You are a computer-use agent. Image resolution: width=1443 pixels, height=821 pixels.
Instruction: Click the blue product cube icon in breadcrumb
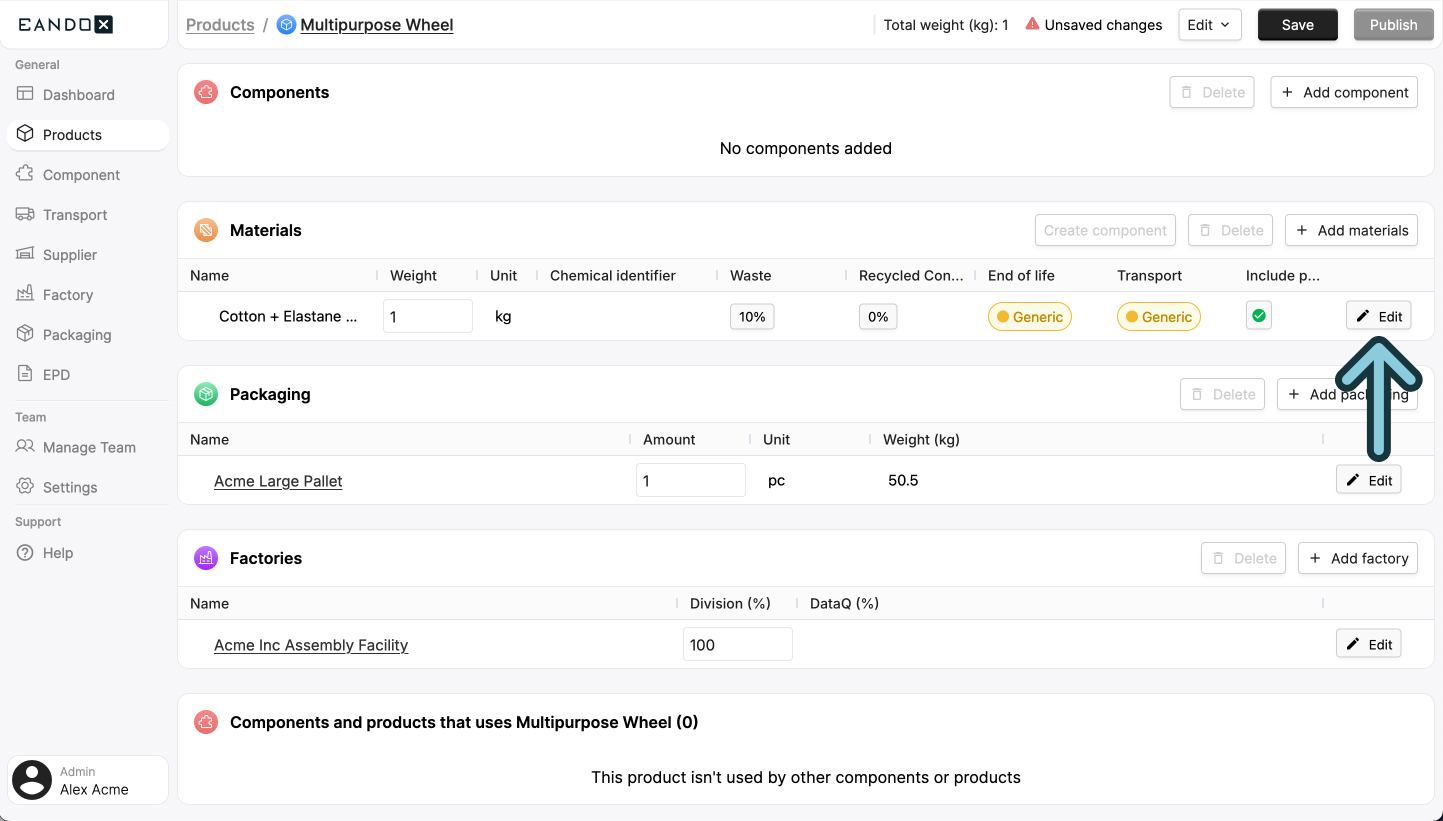pyautogui.click(x=286, y=25)
